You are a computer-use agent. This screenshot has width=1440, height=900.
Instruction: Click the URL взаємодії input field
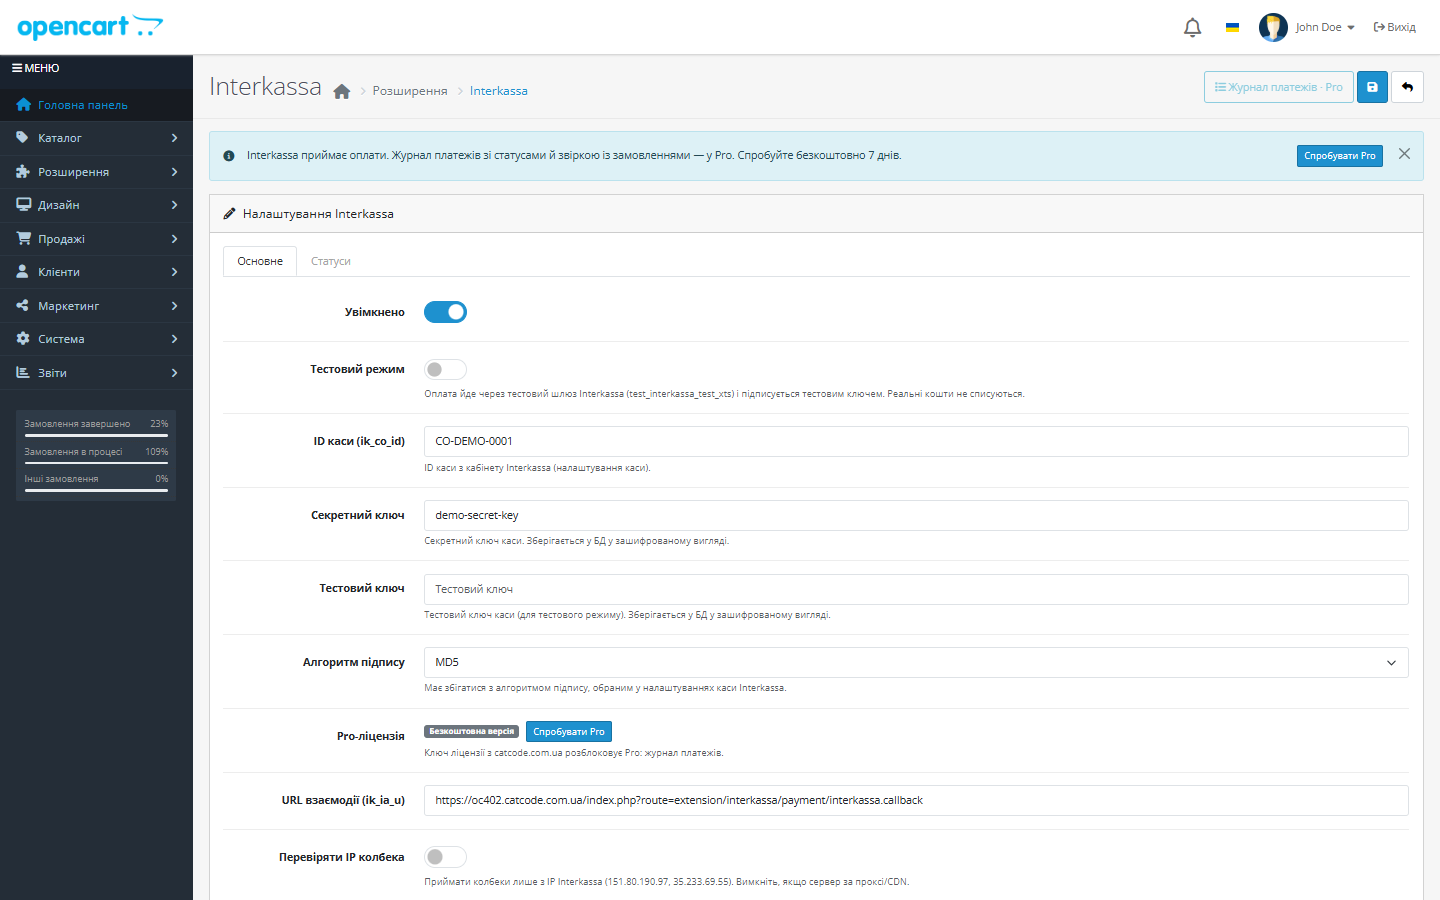tap(916, 800)
